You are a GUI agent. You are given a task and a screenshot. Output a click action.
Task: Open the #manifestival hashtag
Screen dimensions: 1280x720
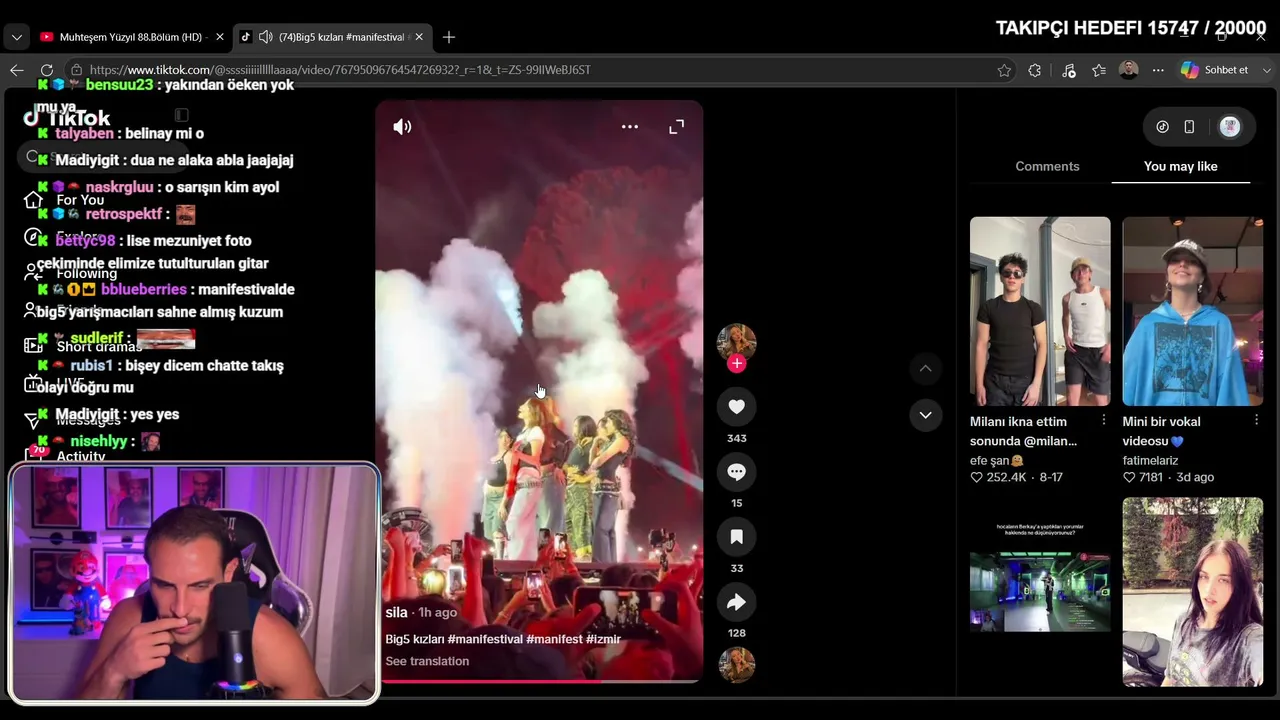pyautogui.click(x=485, y=639)
